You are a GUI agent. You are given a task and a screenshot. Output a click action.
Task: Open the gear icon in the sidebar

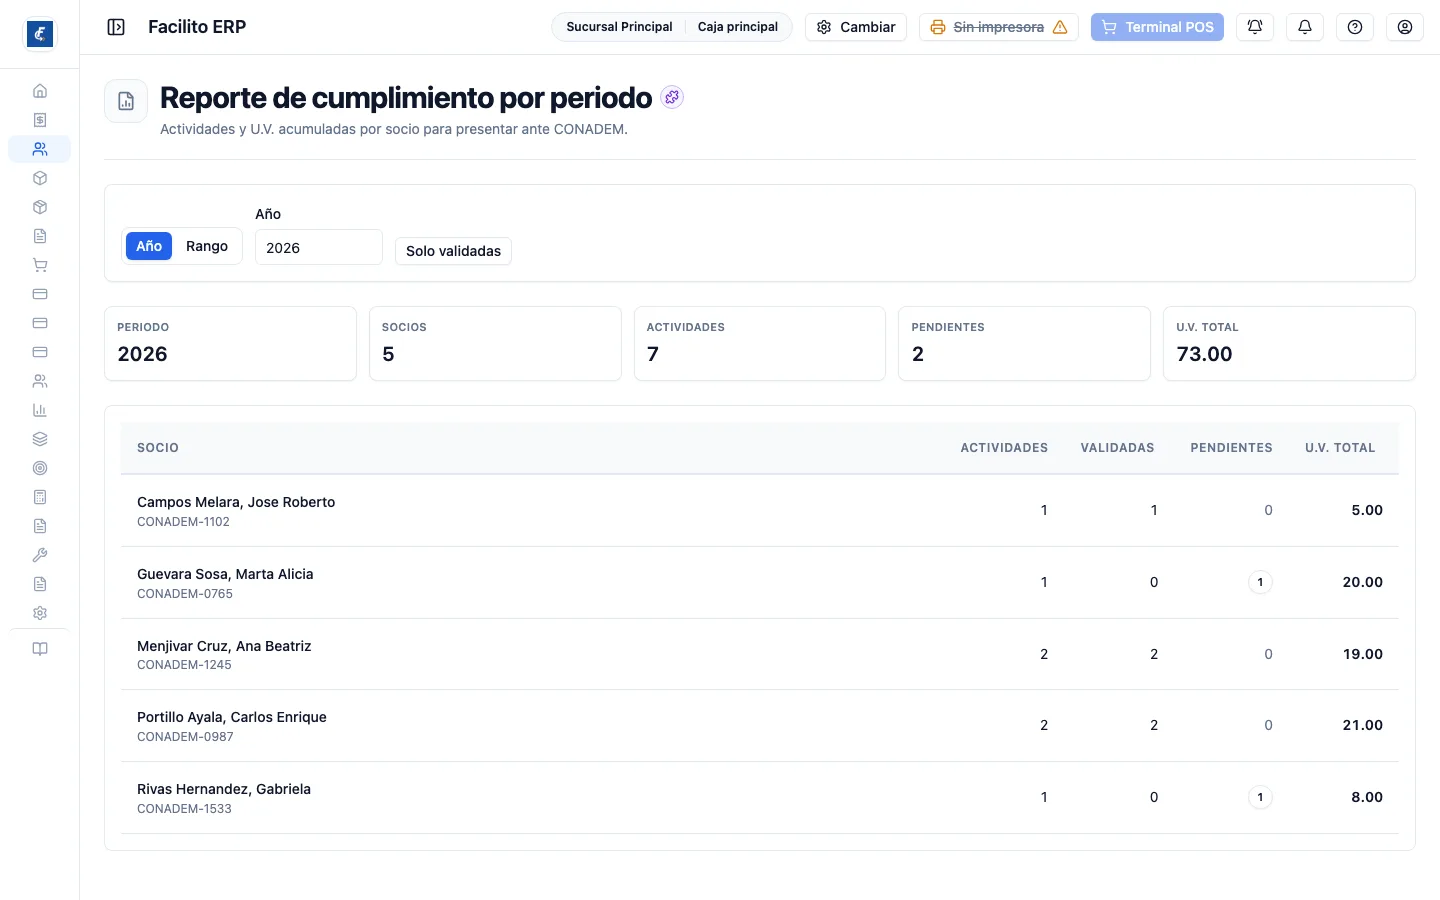[40, 613]
